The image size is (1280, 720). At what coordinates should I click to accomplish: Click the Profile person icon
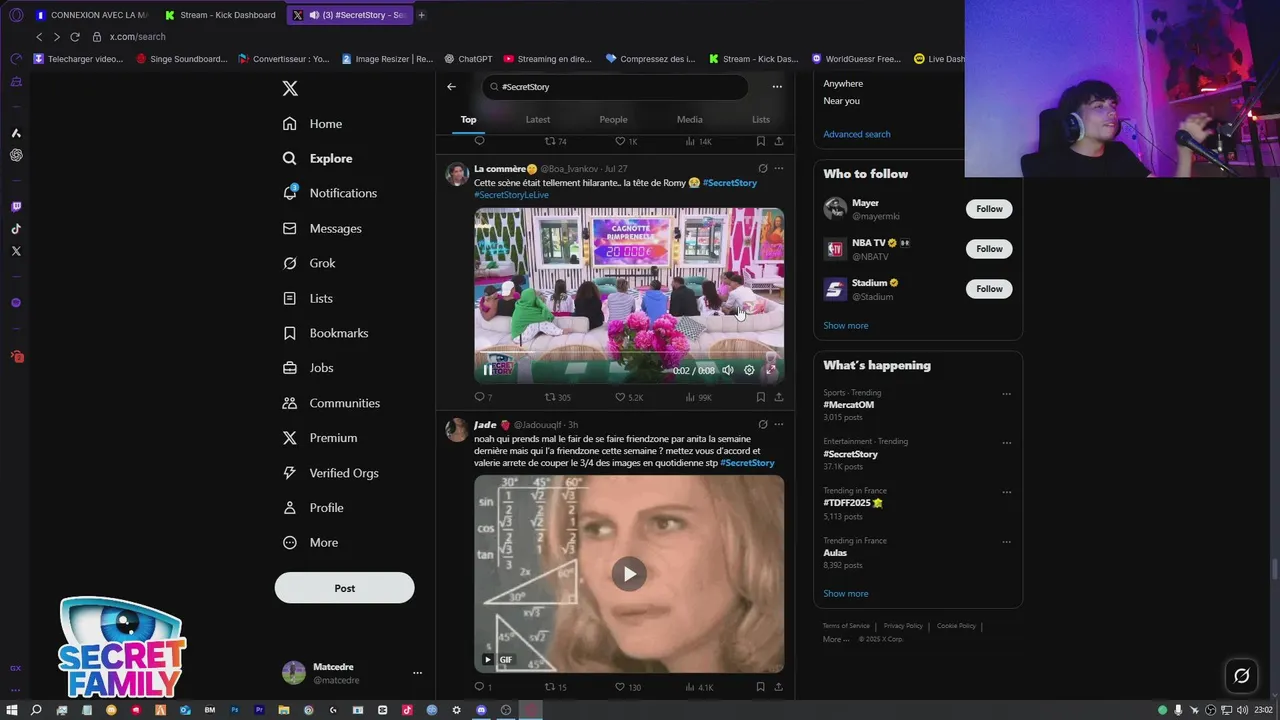coord(290,508)
